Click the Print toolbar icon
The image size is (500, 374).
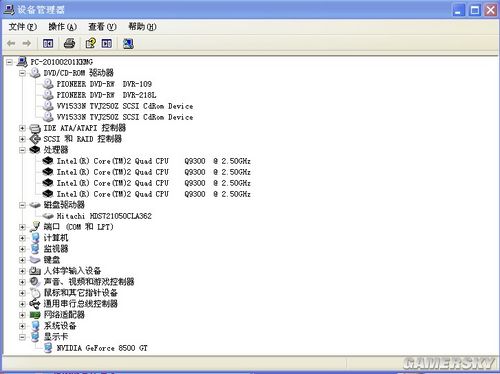click(69, 43)
